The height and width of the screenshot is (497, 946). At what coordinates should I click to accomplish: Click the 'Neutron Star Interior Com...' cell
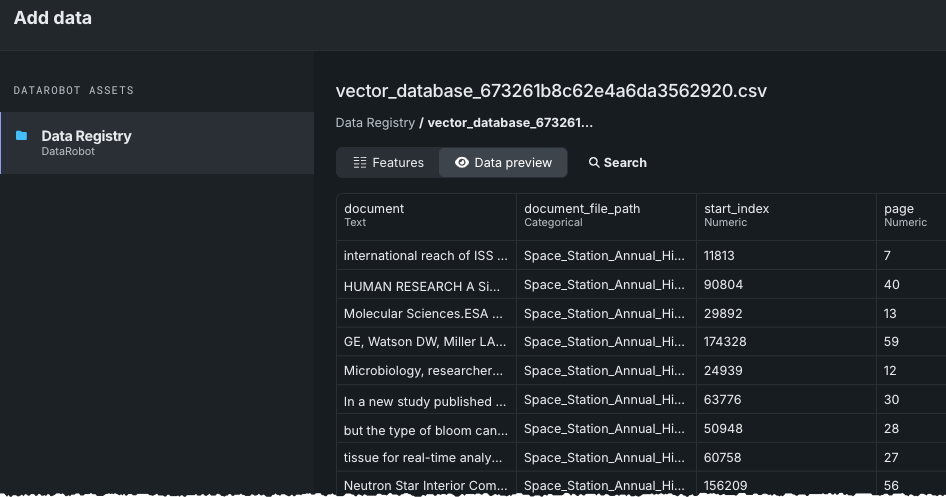(x=426, y=486)
